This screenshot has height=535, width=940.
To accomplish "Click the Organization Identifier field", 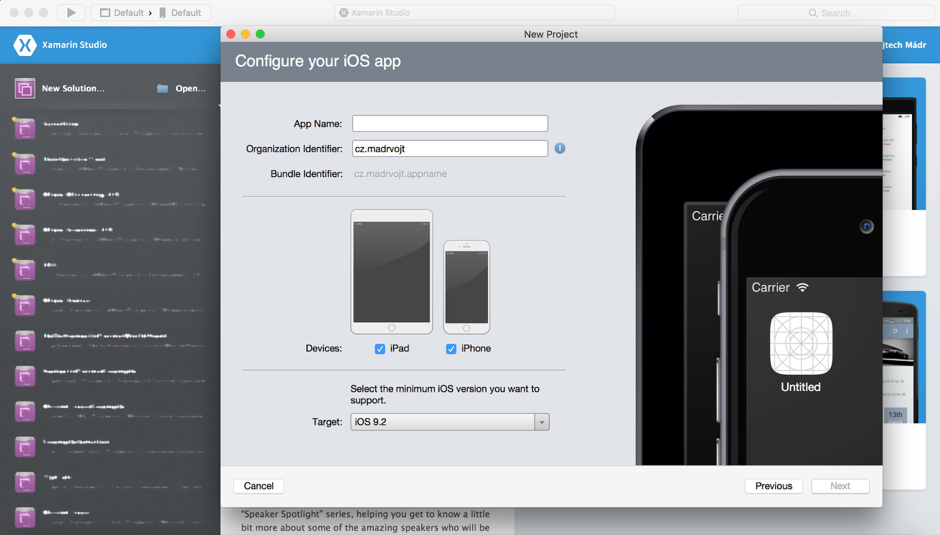I will 450,149.
